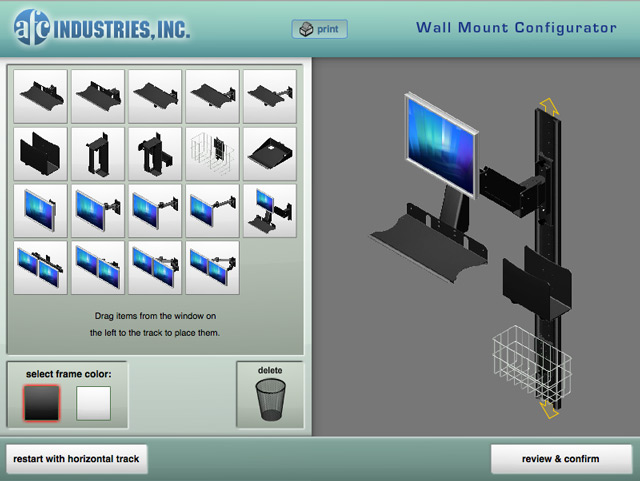This screenshot has width=640, height=481.
Task: Select single monitor on short thick arm
Action: pos(98,211)
